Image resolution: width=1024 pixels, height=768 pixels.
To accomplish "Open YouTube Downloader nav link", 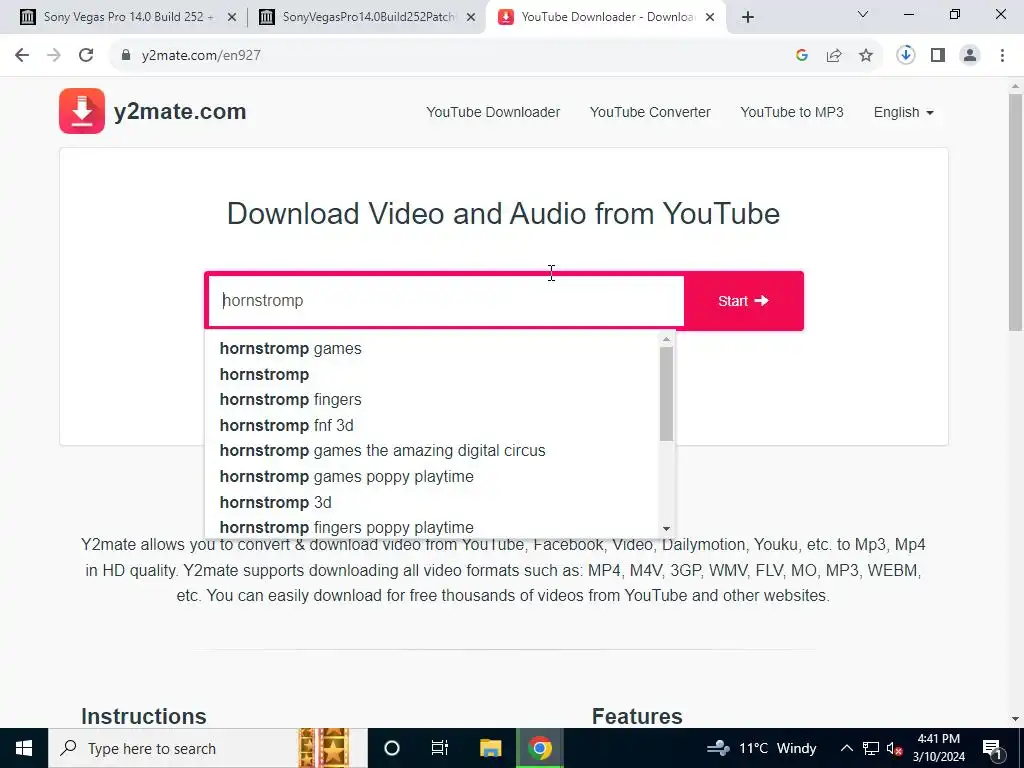I will 493,112.
